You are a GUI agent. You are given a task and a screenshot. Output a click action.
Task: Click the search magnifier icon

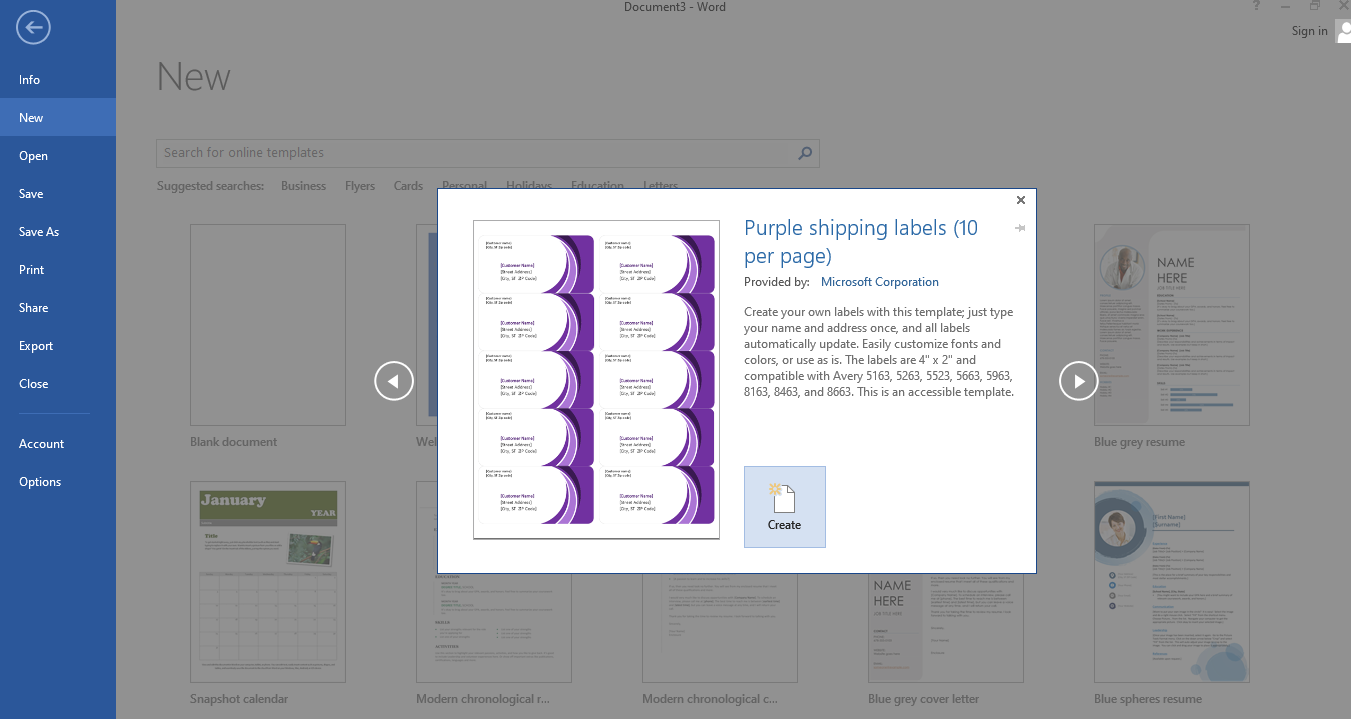[805, 153]
